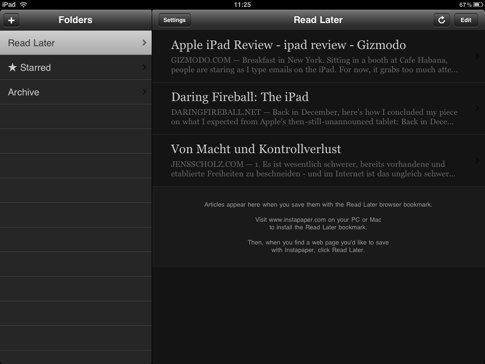Click the GIZMODO.COM excerpt text
This screenshot has height=364, width=485.
click(x=314, y=65)
